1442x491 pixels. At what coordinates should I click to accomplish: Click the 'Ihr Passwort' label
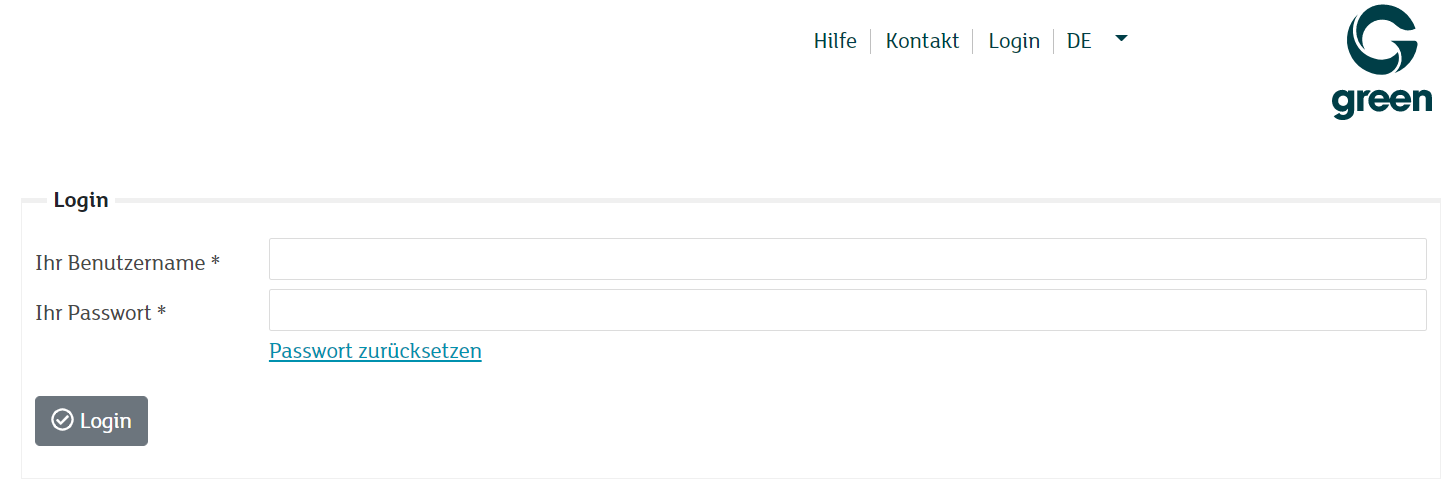click(93, 313)
